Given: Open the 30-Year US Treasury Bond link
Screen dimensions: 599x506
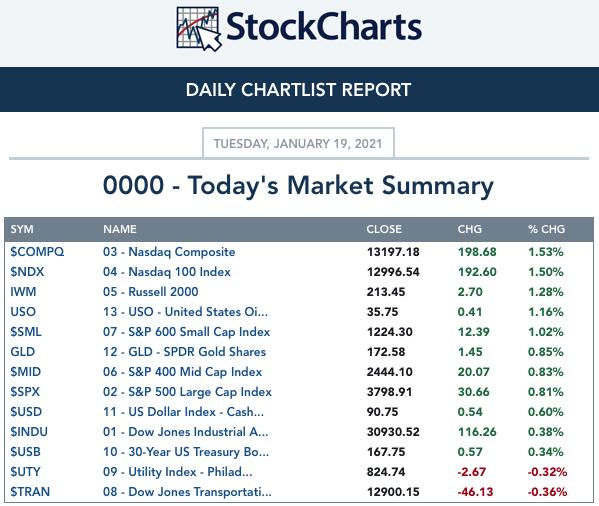Looking at the screenshot, I should point(186,452).
